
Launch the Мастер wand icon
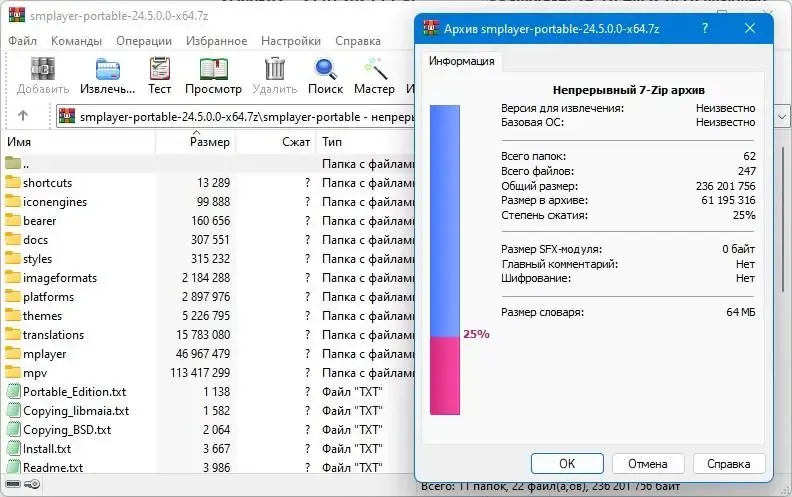click(374, 69)
